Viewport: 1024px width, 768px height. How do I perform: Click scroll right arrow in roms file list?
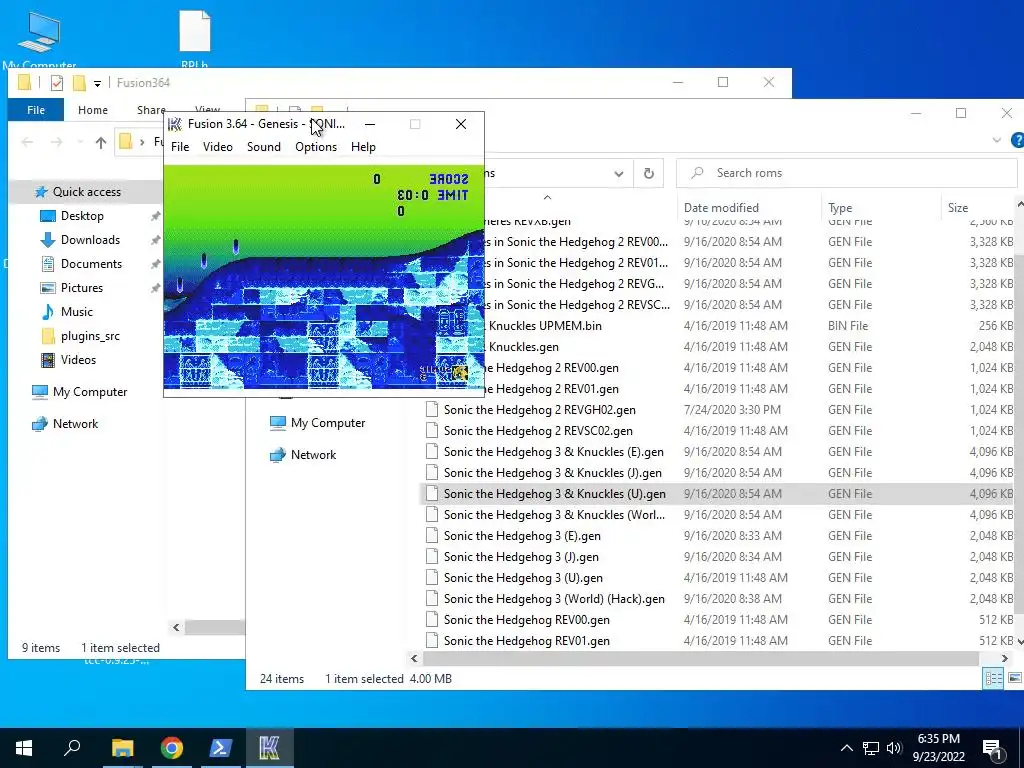point(1005,658)
